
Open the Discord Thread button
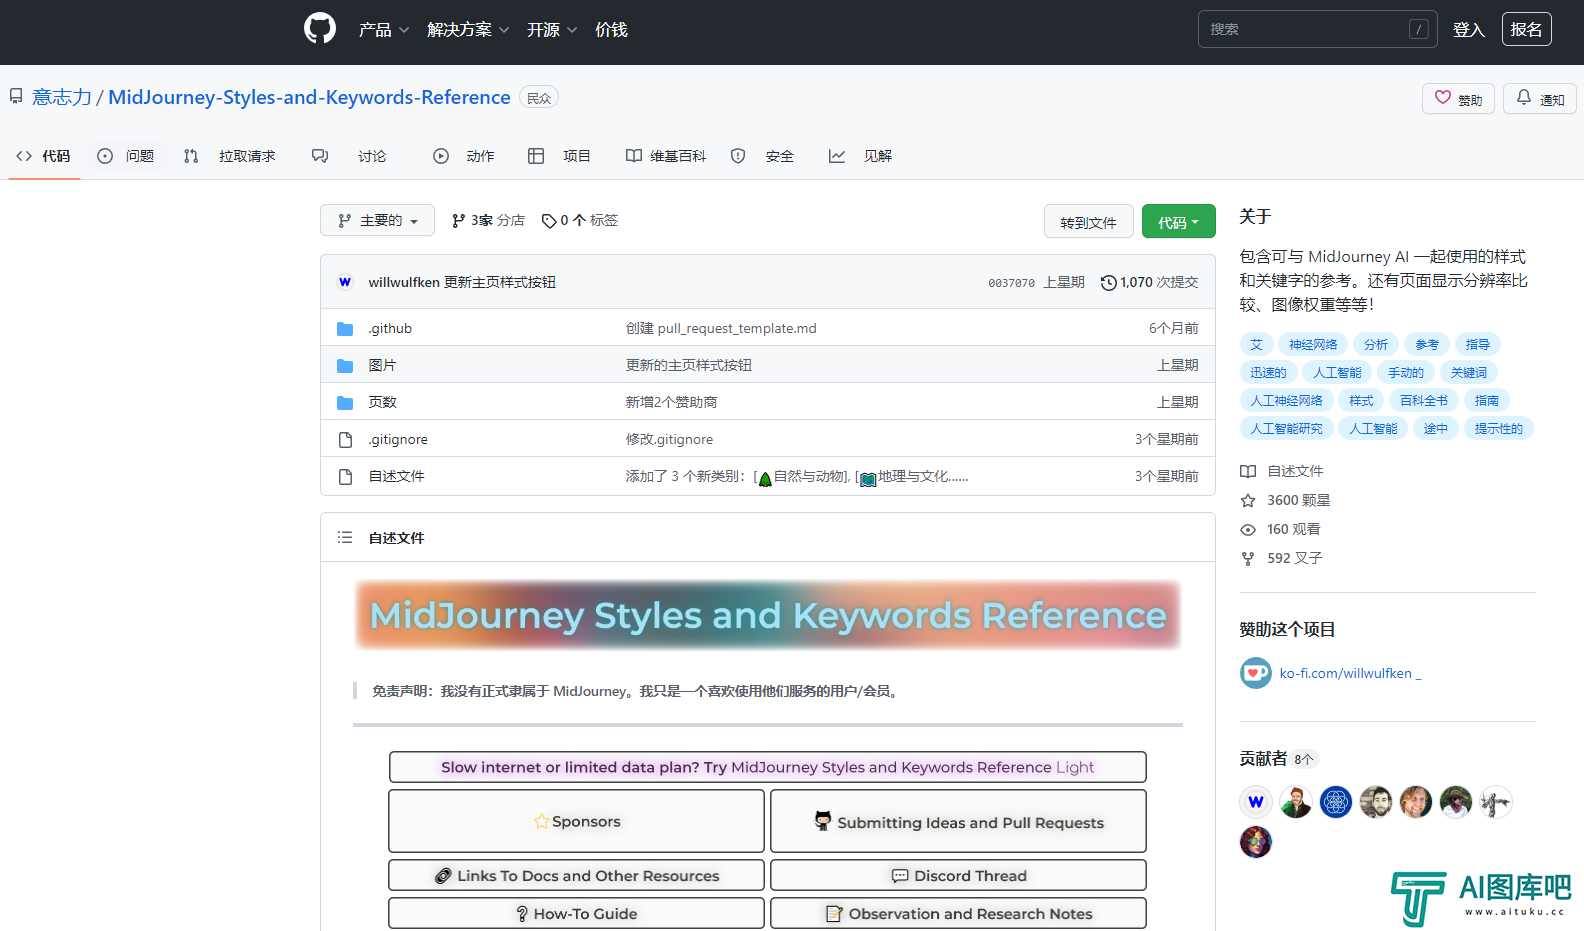click(x=958, y=875)
